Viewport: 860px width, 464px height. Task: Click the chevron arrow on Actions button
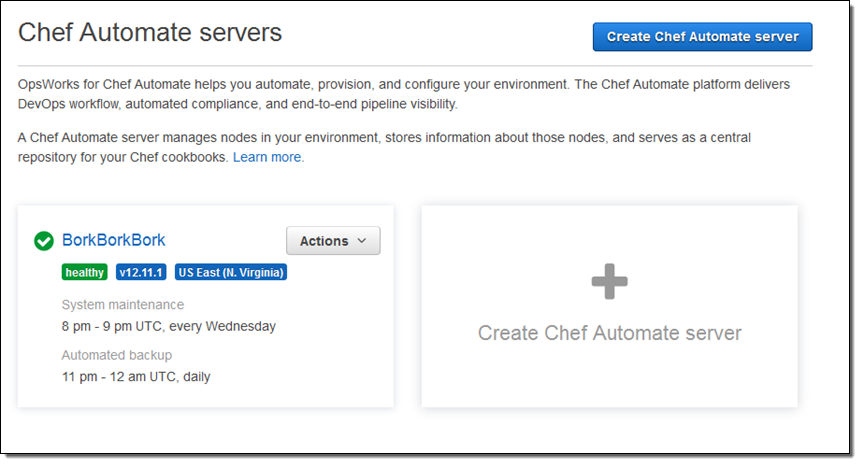pyautogui.click(x=362, y=241)
